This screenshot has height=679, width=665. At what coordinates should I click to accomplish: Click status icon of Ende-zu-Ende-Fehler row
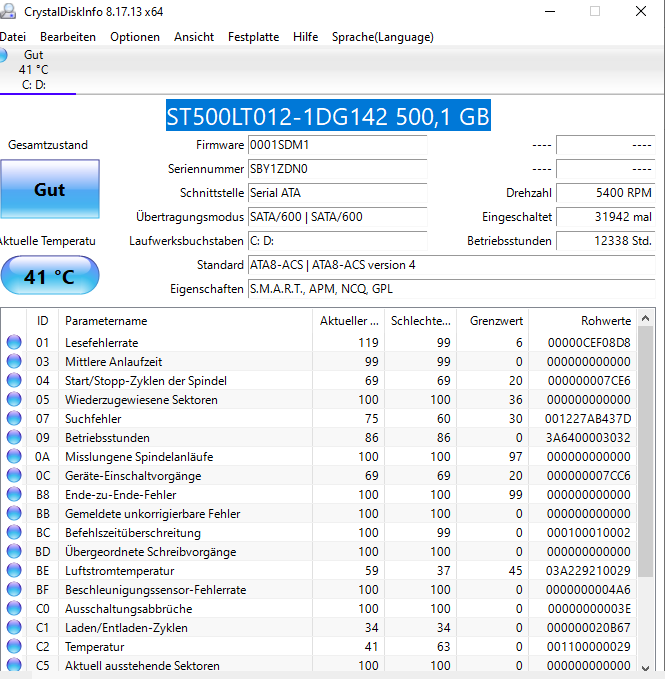14,495
